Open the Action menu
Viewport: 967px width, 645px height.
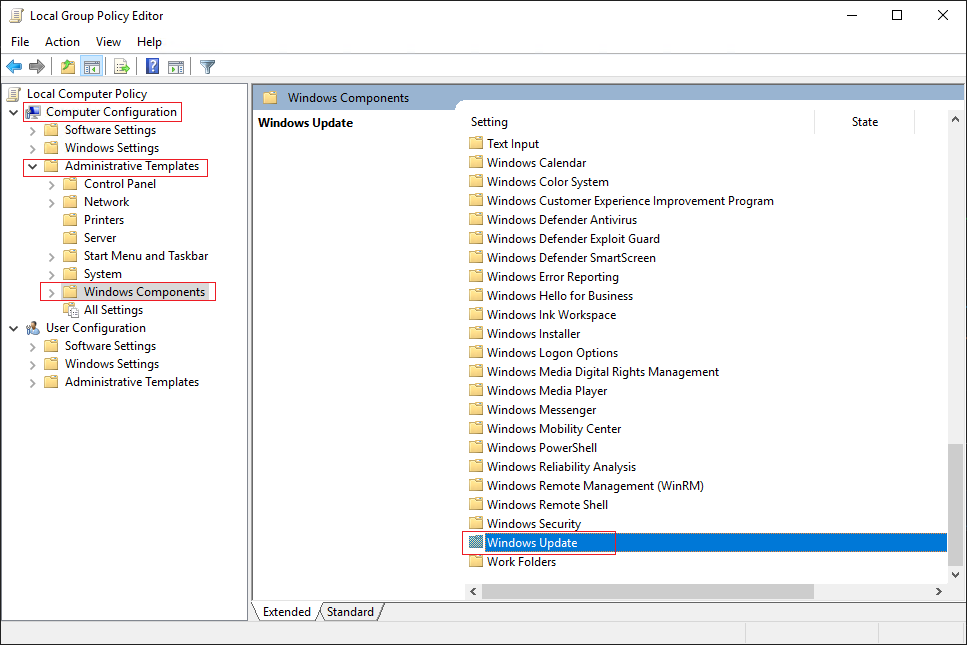point(62,42)
